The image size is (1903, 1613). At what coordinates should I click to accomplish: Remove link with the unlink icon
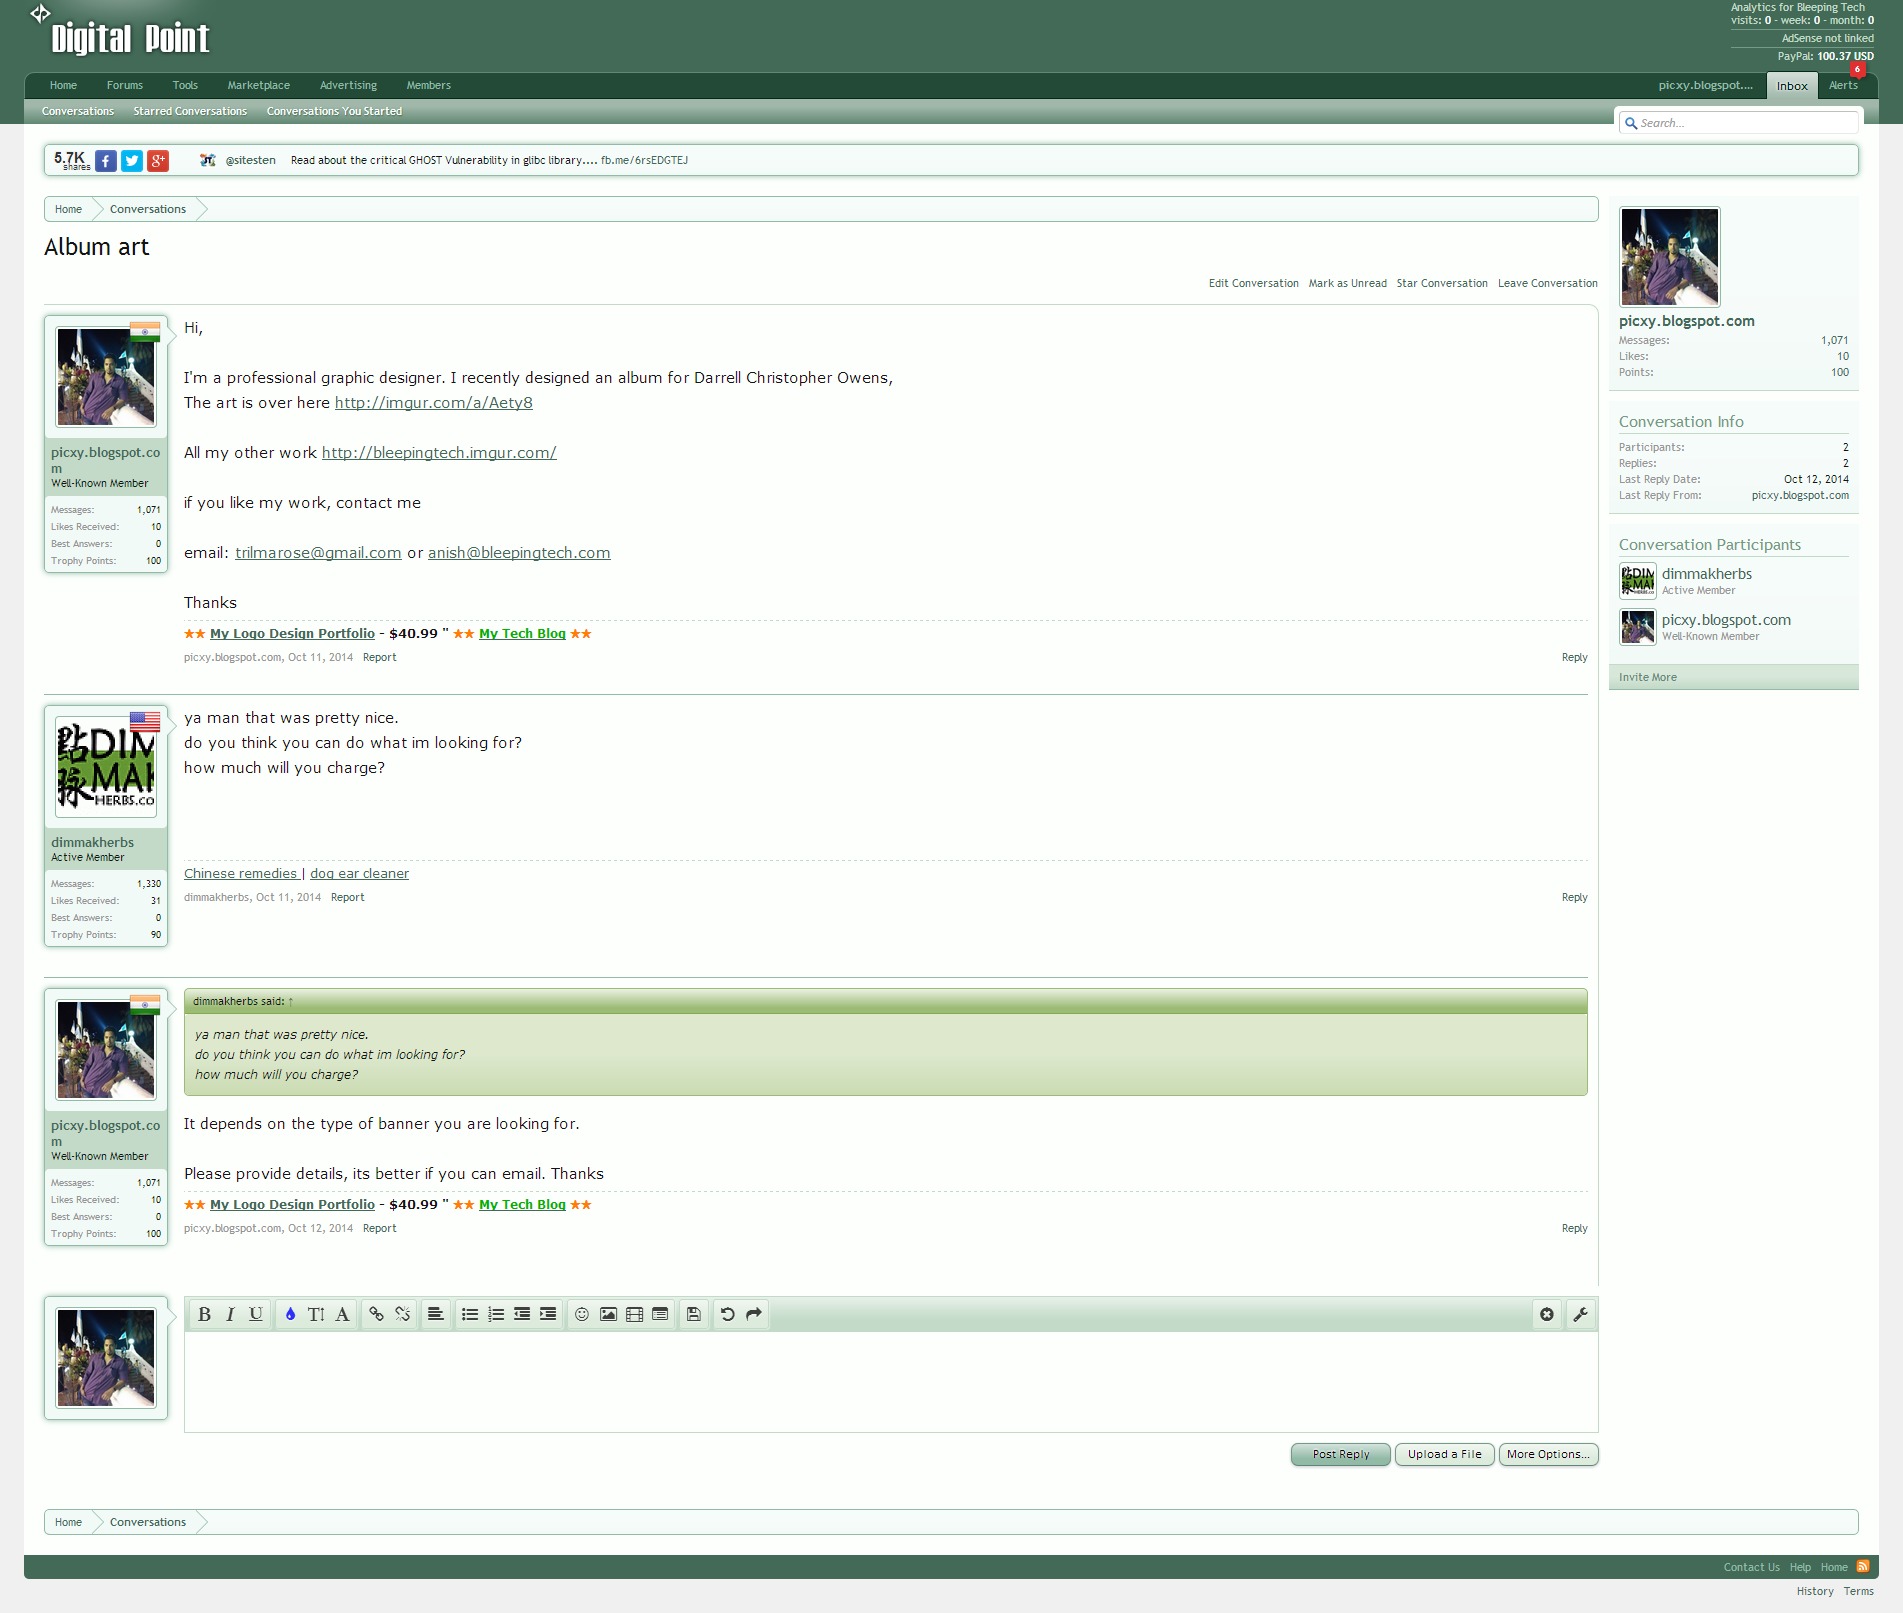pos(402,1314)
